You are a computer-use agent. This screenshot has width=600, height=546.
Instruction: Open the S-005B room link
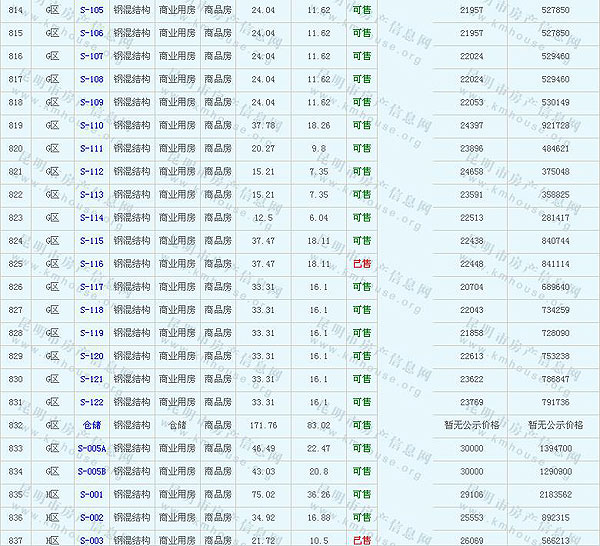[x=90, y=471]
